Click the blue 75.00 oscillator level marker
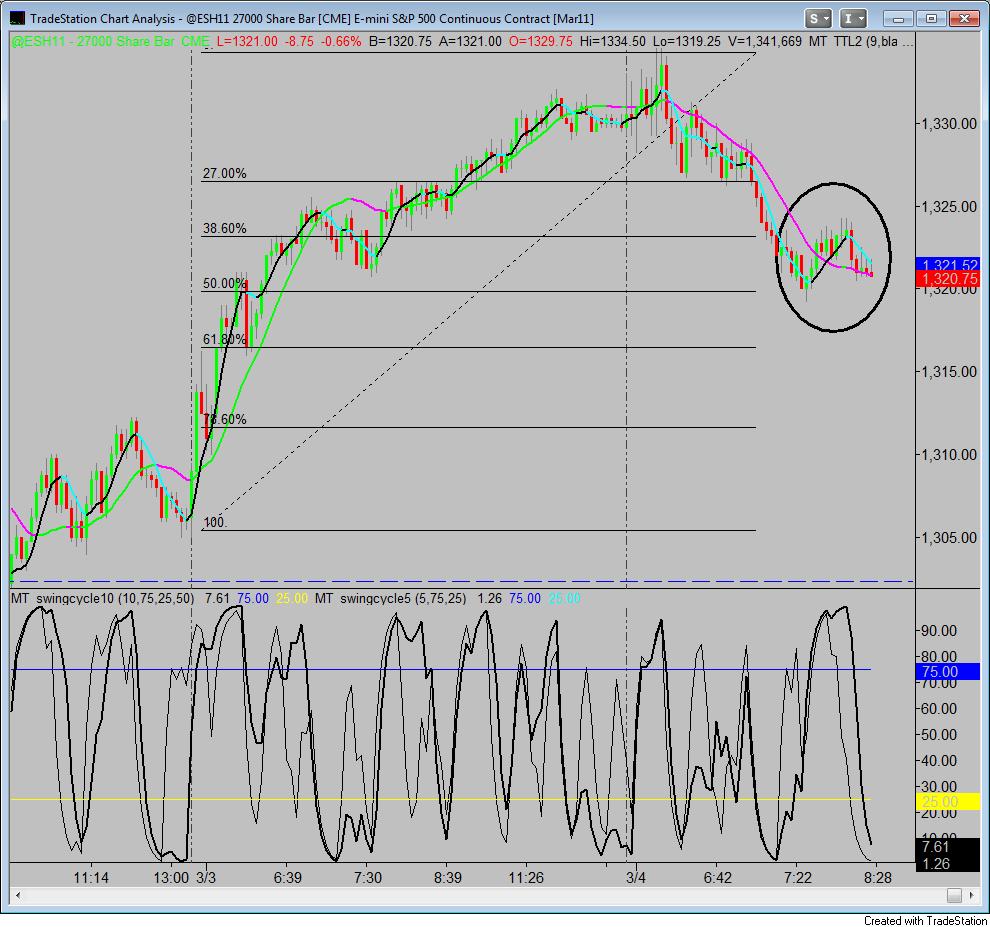990x927 pixels. (x=947, y=672)
